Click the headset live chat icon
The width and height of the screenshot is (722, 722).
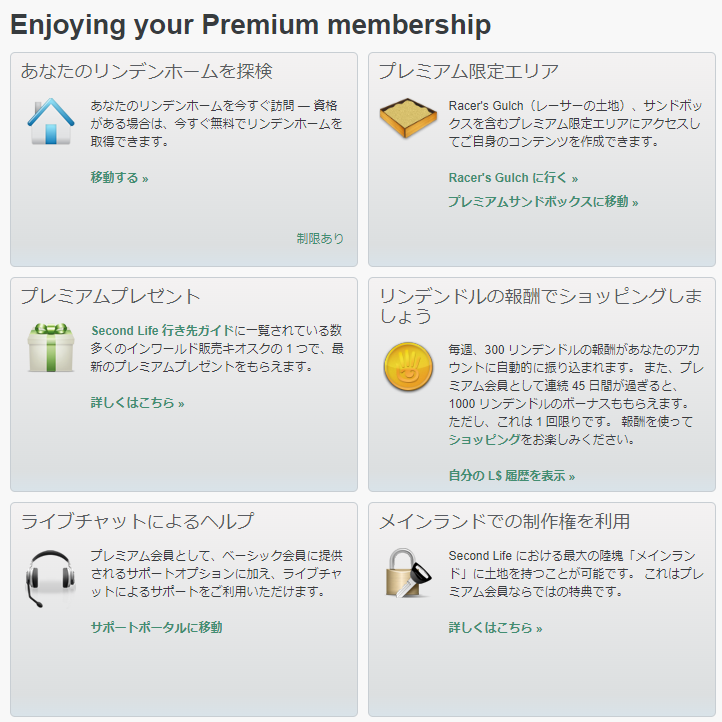pyautogui.click(x=50, y=578)
